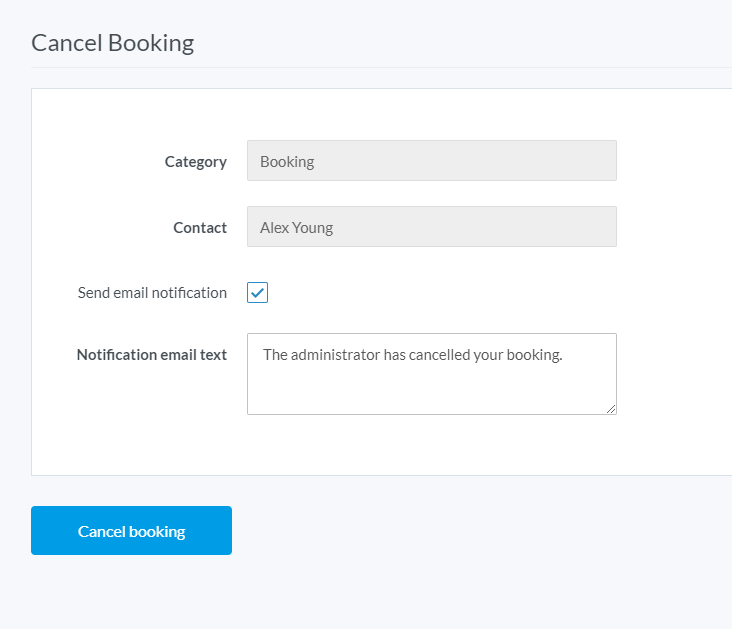Click the 'Notification email text' label
The width and height of the screenshot is (732, 629).
[151, 354]
